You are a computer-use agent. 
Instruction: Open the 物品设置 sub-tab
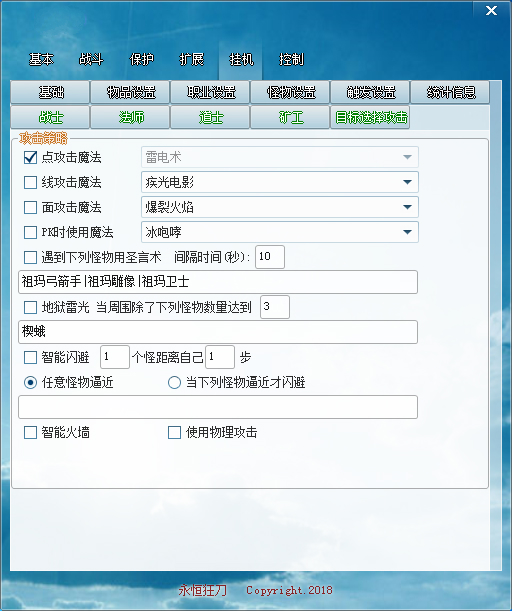click(x=131, y=92)
